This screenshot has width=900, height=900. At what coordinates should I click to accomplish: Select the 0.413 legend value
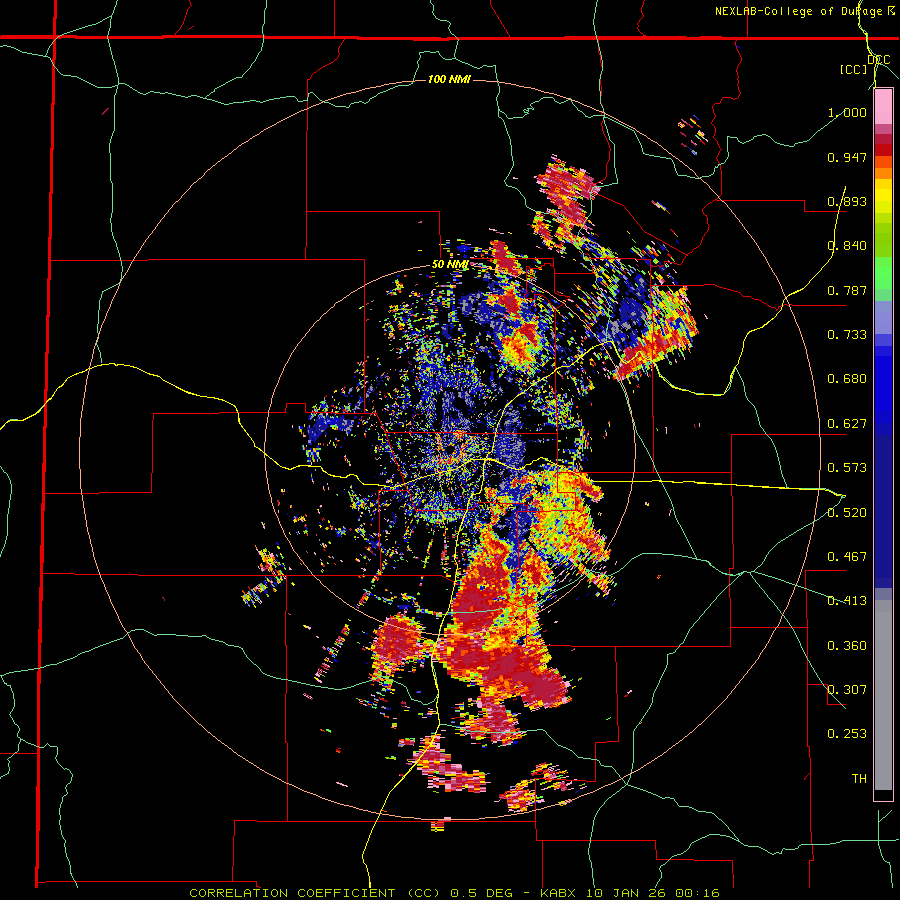pyautogui.click(x=847, y=601)
